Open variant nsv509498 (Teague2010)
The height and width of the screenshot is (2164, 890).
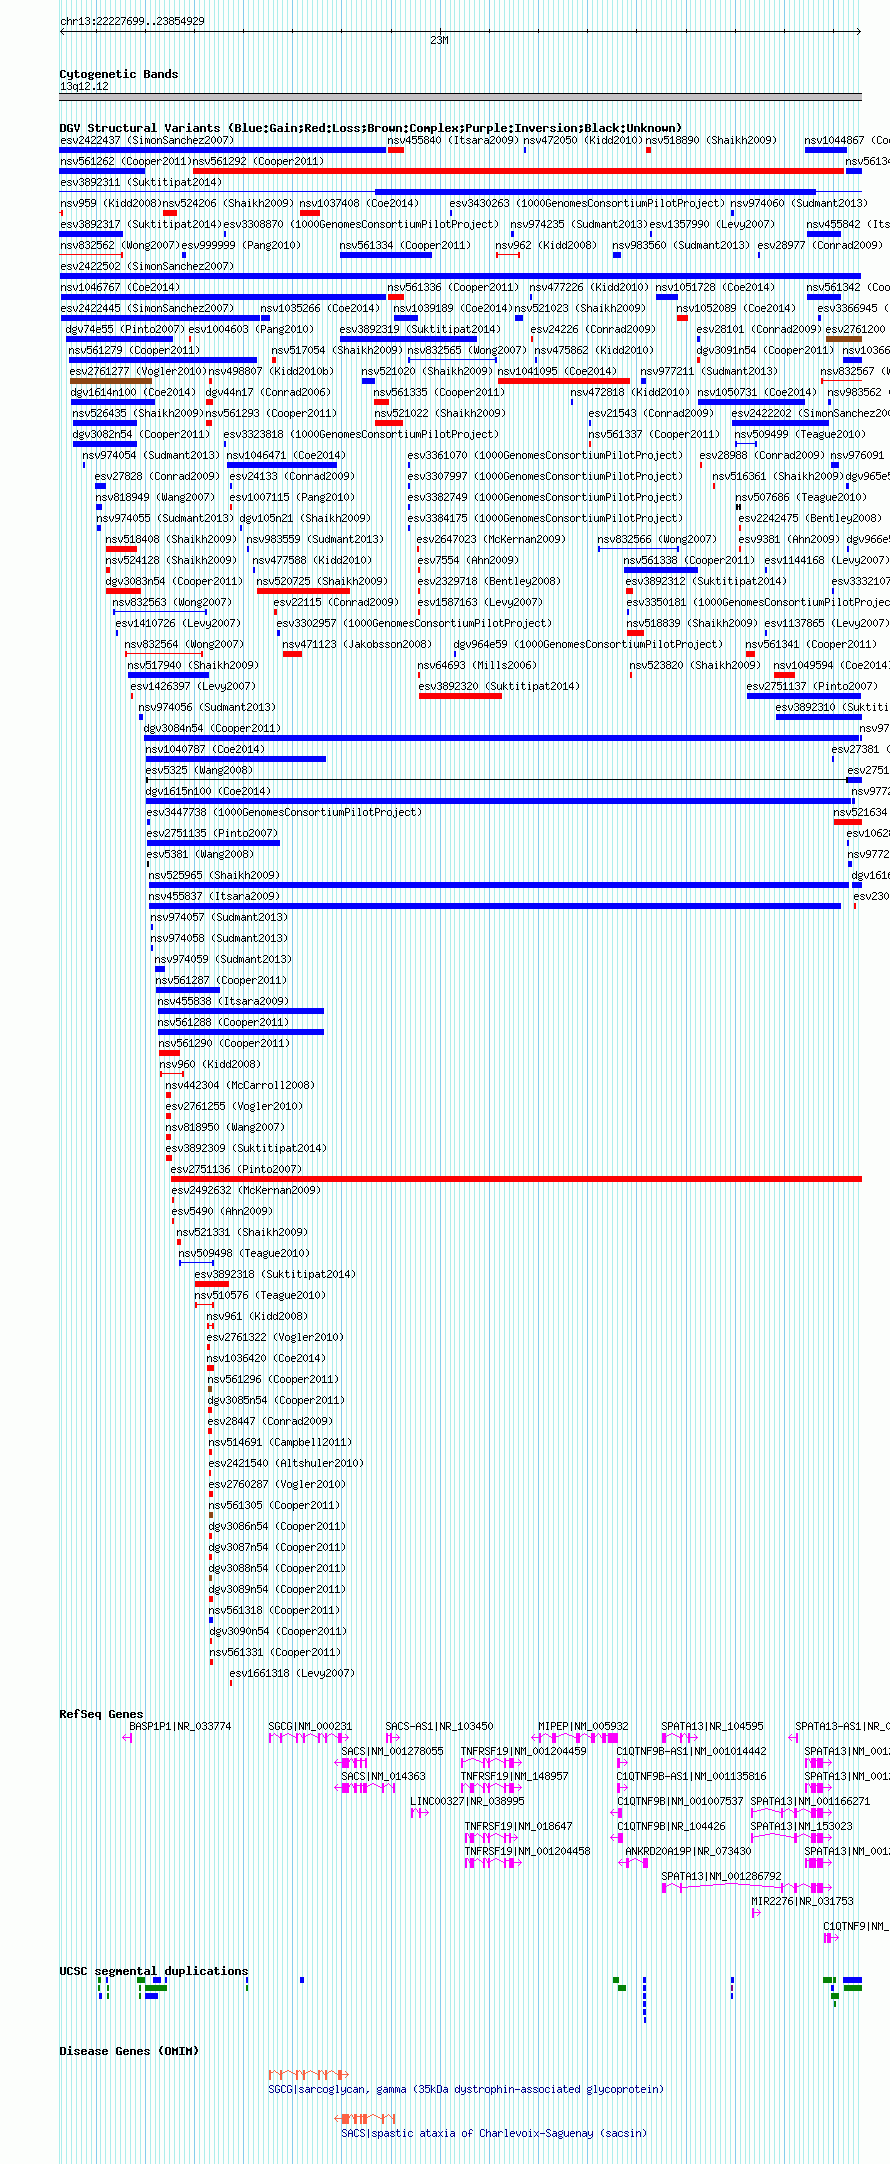[244, 1253]
